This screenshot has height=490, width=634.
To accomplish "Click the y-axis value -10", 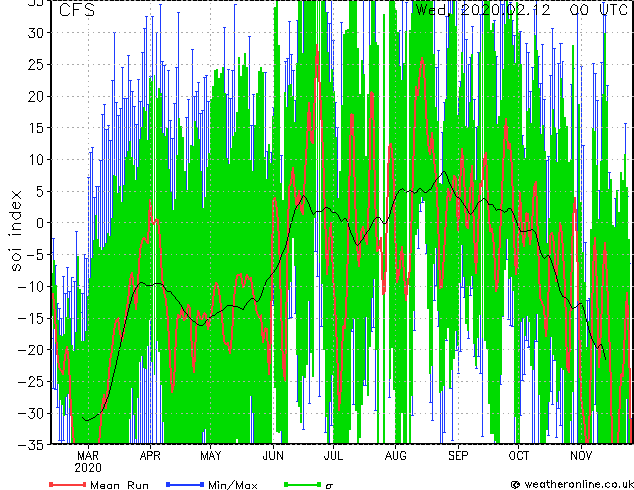I will coord(30,286).
